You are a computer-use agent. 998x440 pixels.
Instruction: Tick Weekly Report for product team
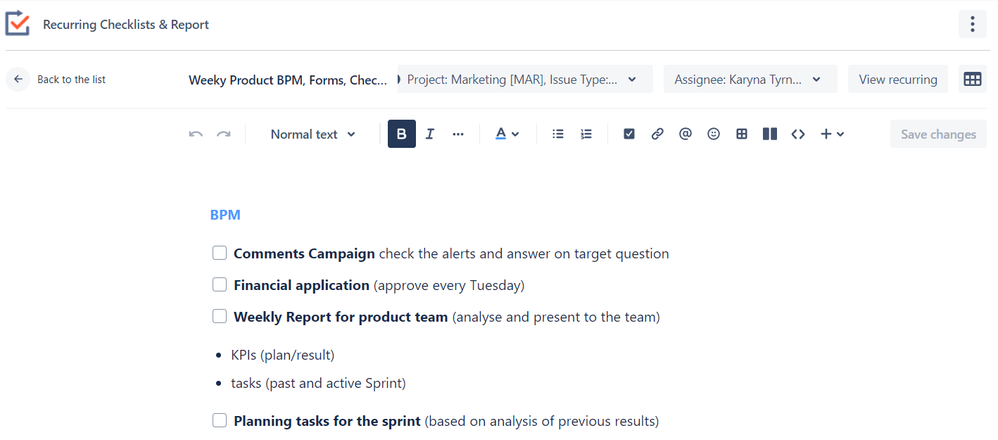(x=219, y=317)
